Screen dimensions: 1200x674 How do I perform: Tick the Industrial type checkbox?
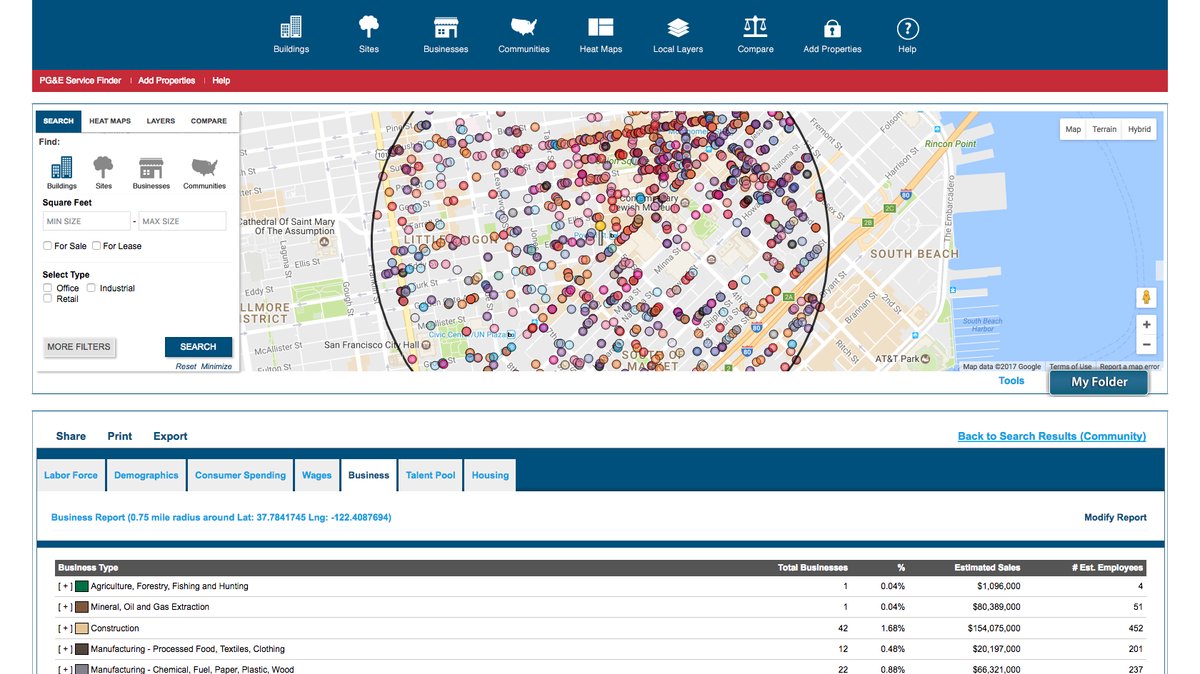[x=92, y=288]
